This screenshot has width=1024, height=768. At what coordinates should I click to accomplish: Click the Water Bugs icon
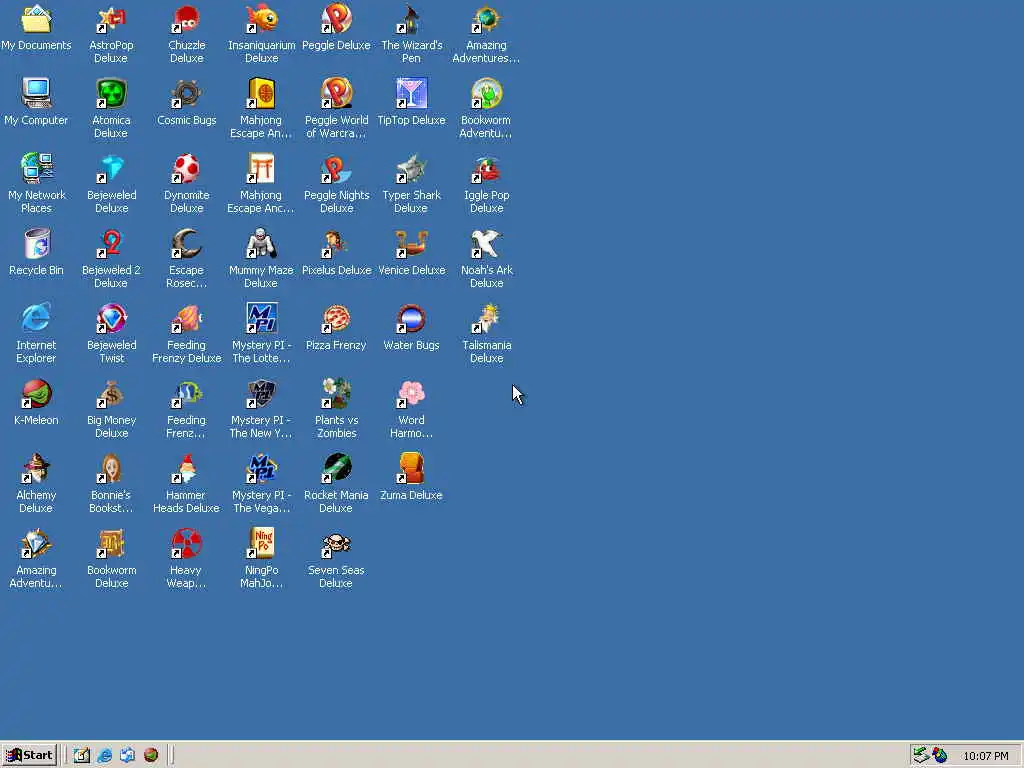point(411,319)
